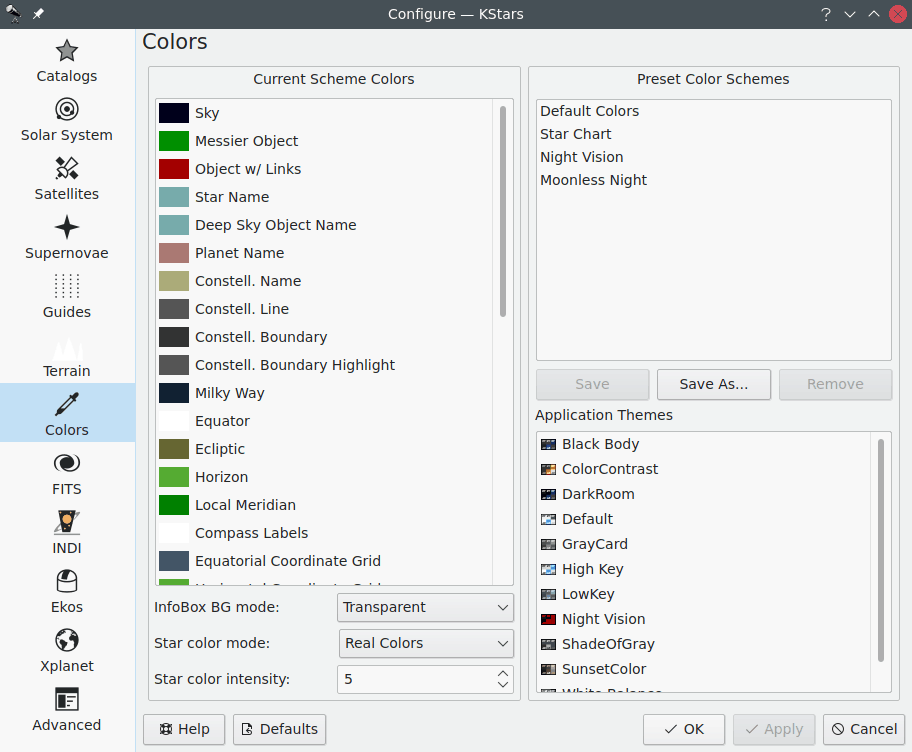Click the Messier Object green color swatch
This screenshot has height=752, width=912.
coord(174,141)
